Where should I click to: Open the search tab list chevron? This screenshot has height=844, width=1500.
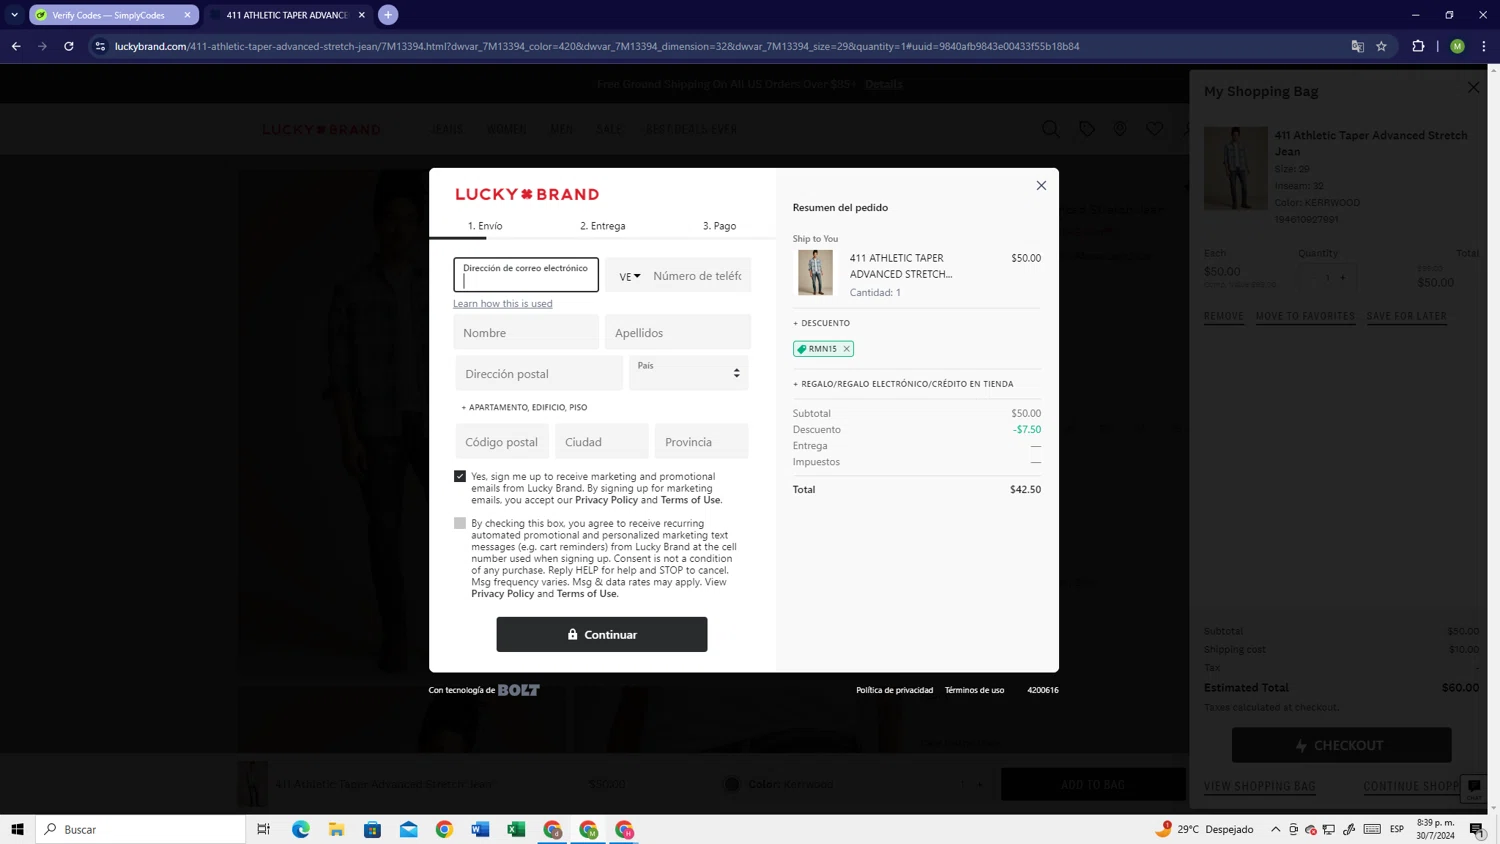click(14, 15)
